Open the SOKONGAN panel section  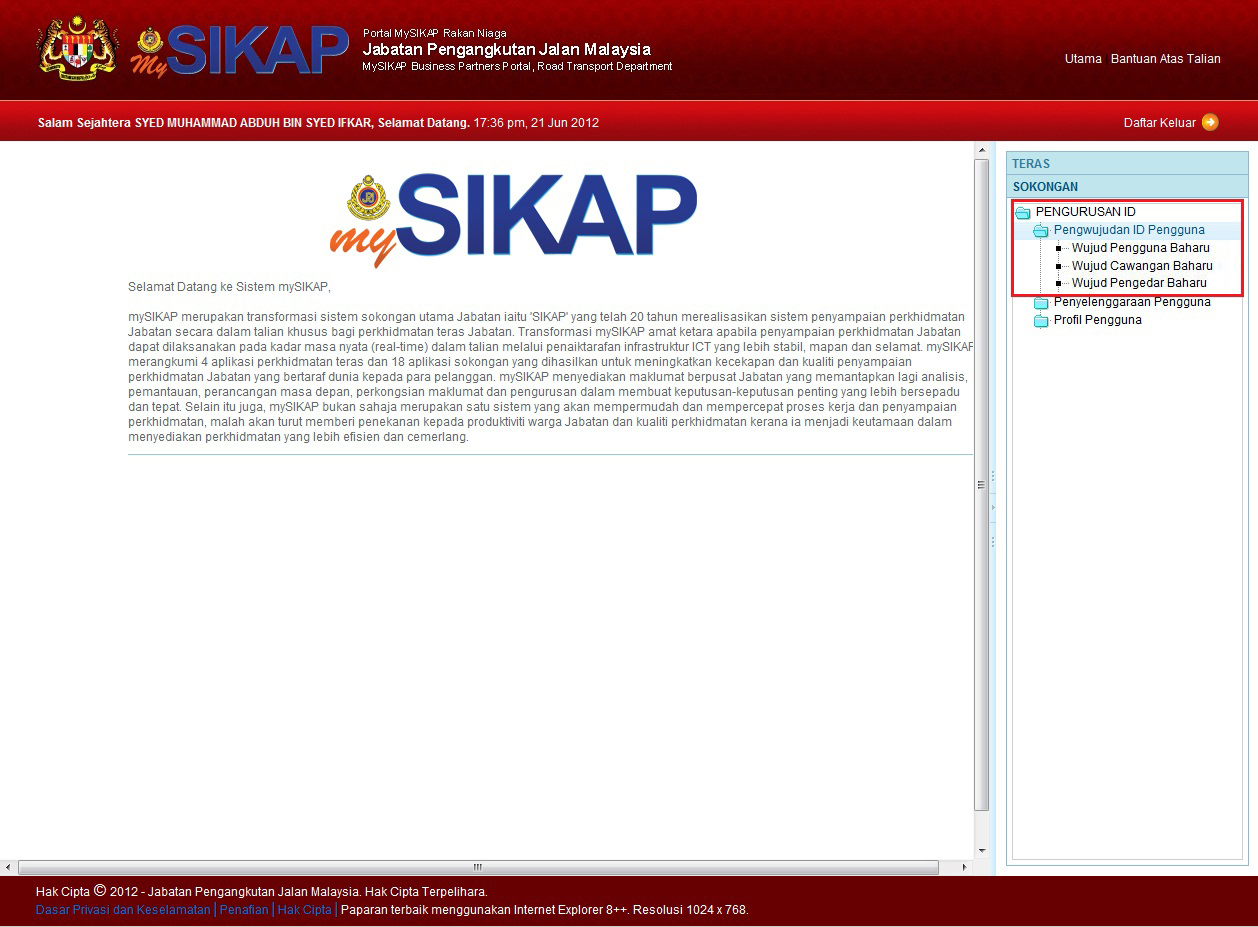1127,186
